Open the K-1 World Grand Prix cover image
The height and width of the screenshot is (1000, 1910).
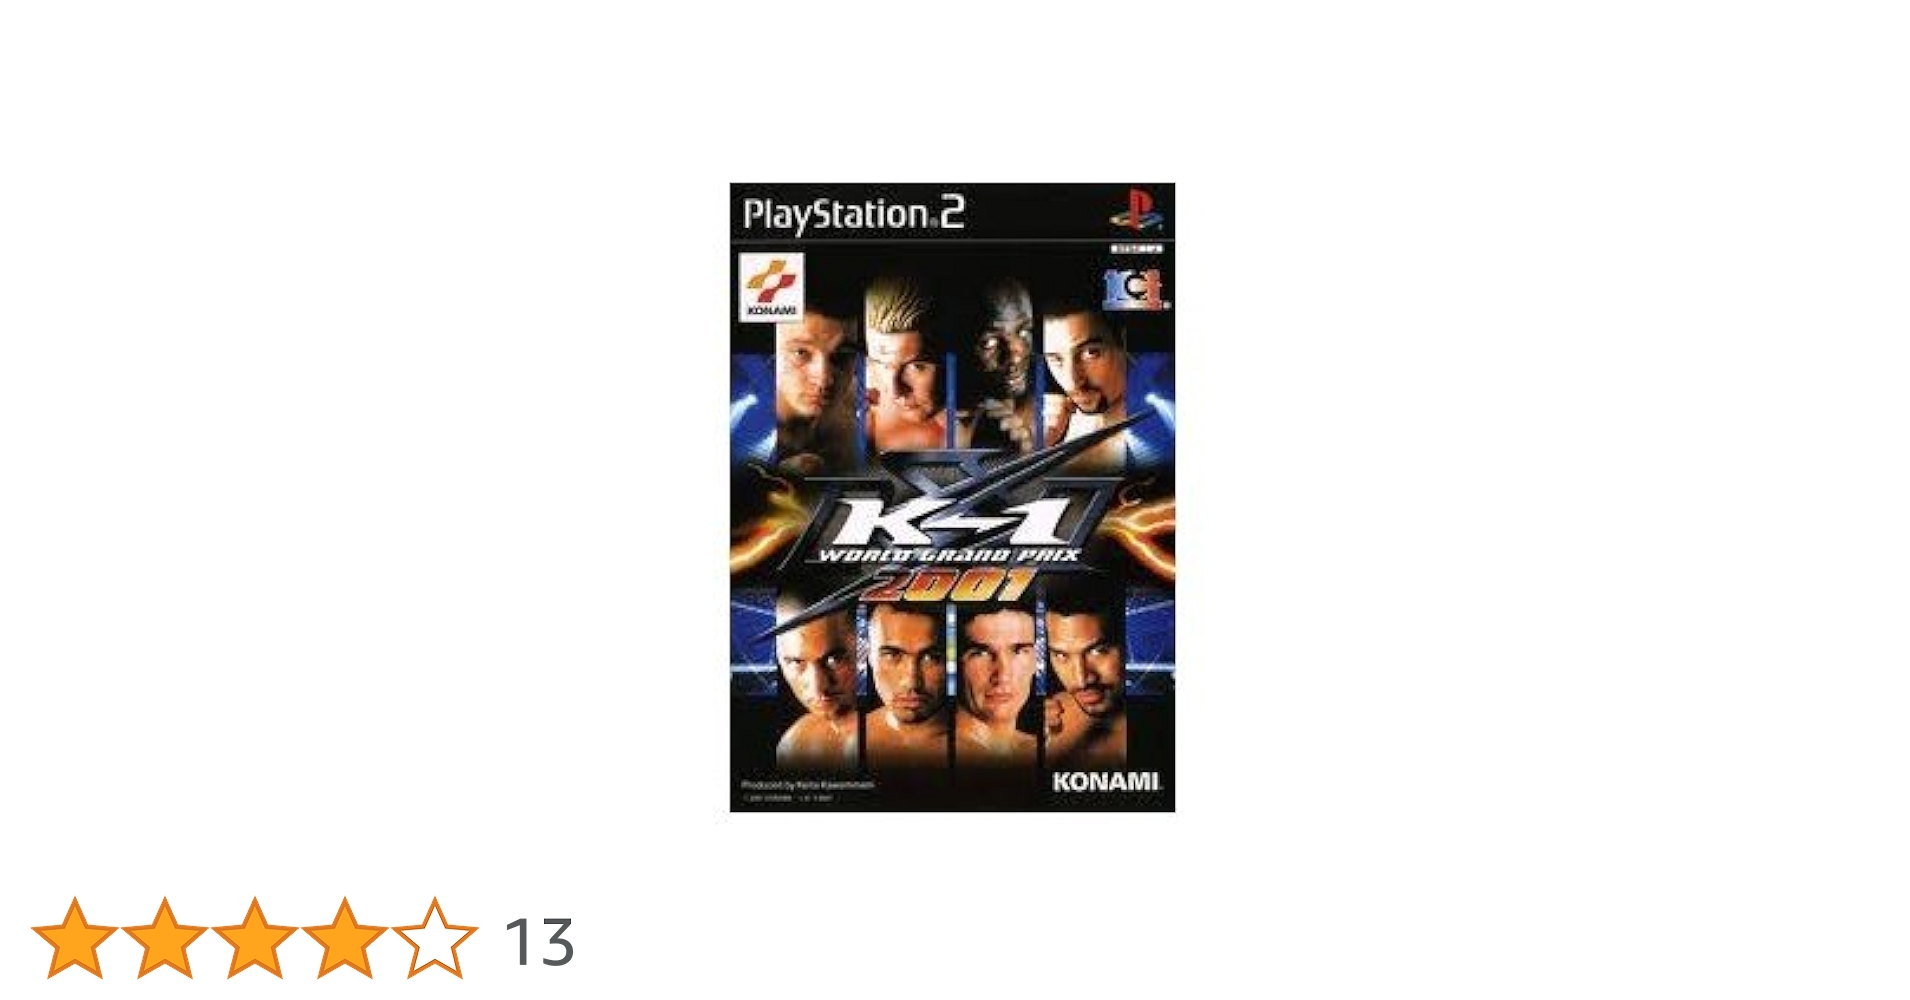pyautogui.click(x=952, y=497)
